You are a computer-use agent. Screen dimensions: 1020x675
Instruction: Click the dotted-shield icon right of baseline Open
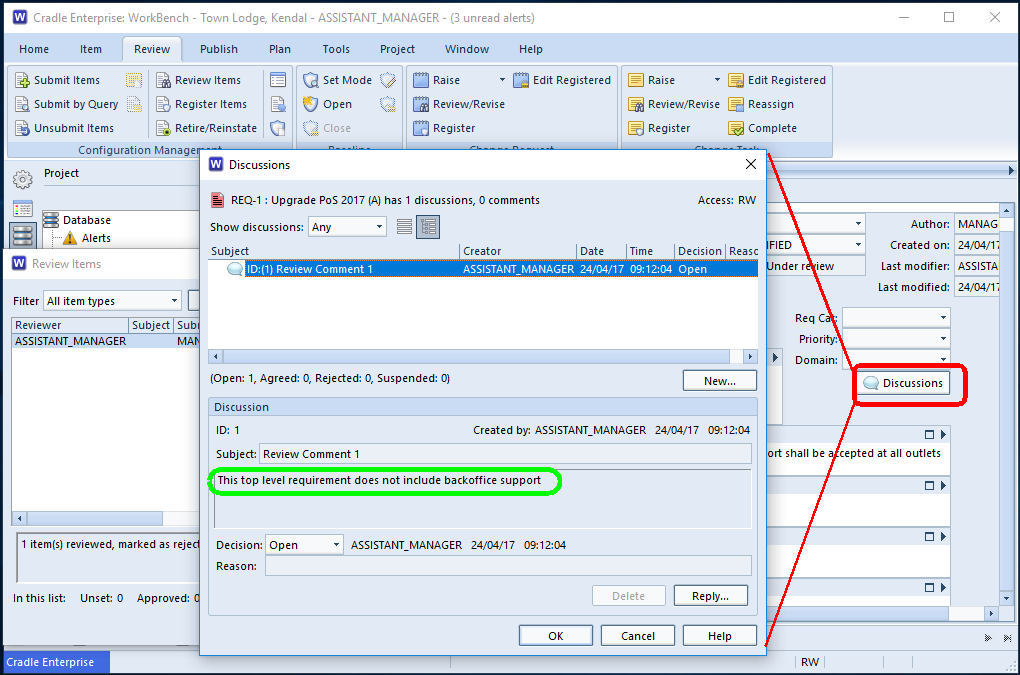388,104
